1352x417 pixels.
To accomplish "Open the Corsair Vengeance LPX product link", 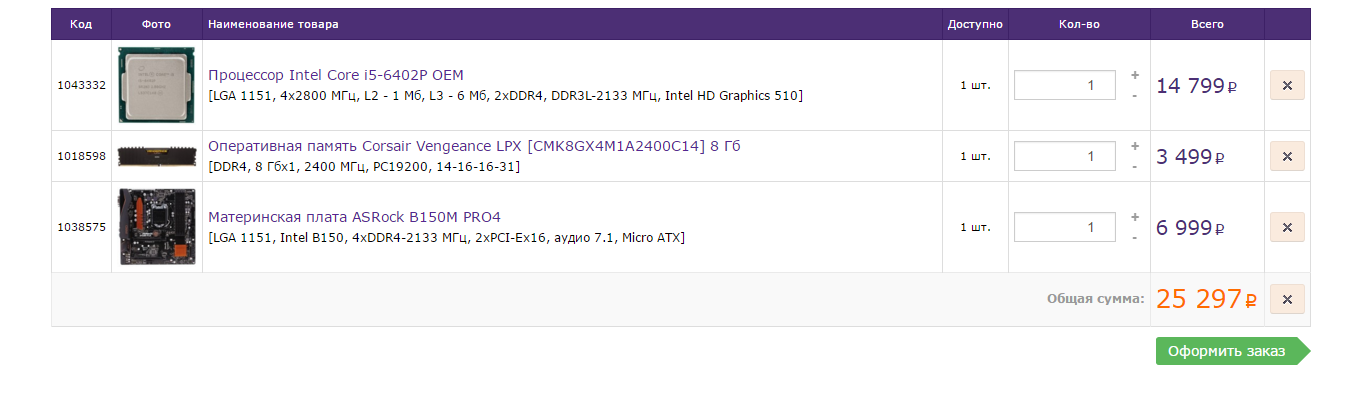I will point(473,147).
